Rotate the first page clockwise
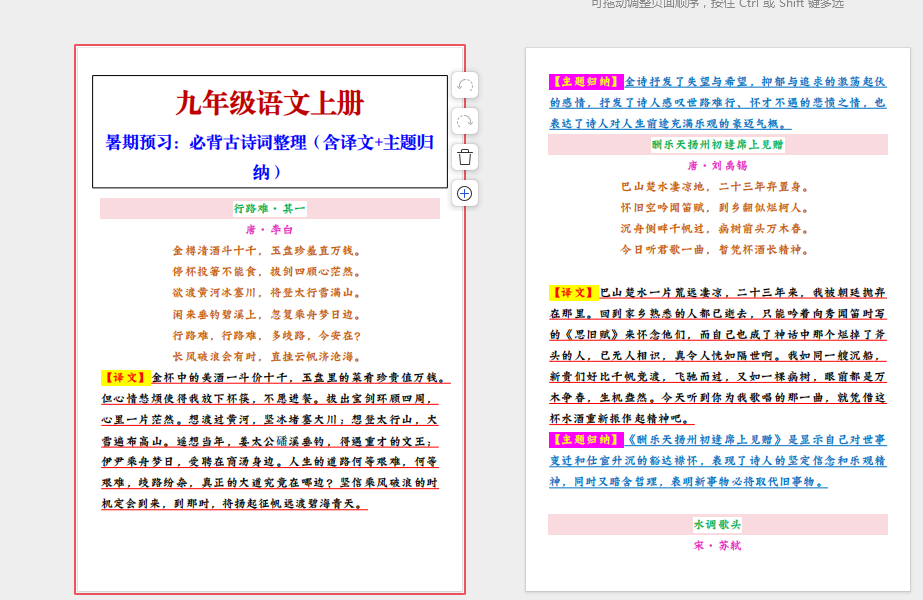The height and width of the screenshot is (600, 923). 465,122
